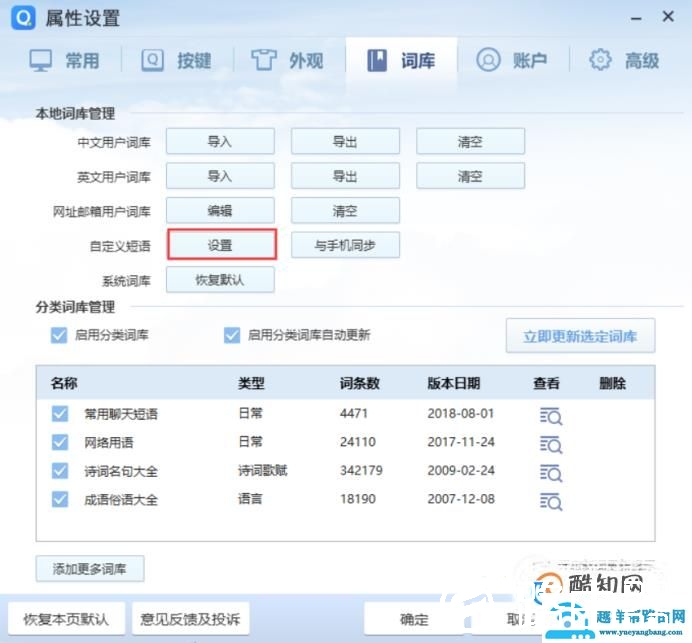Export the 中文用户词库
This screenshot has height=643, width=692.
pos(345,141)
